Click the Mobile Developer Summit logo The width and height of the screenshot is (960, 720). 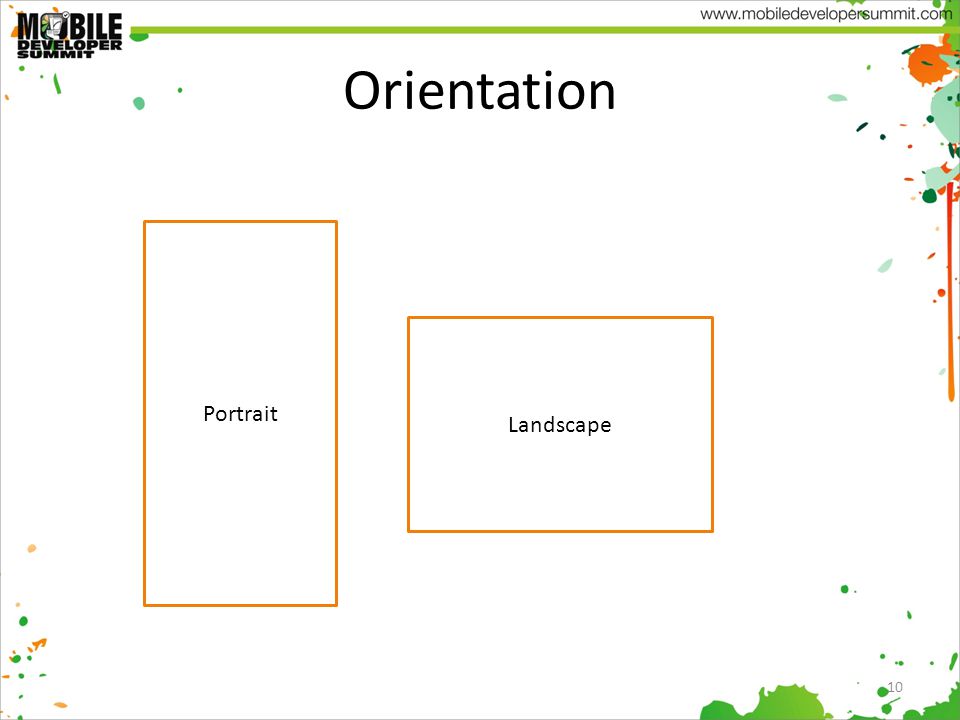69,35
